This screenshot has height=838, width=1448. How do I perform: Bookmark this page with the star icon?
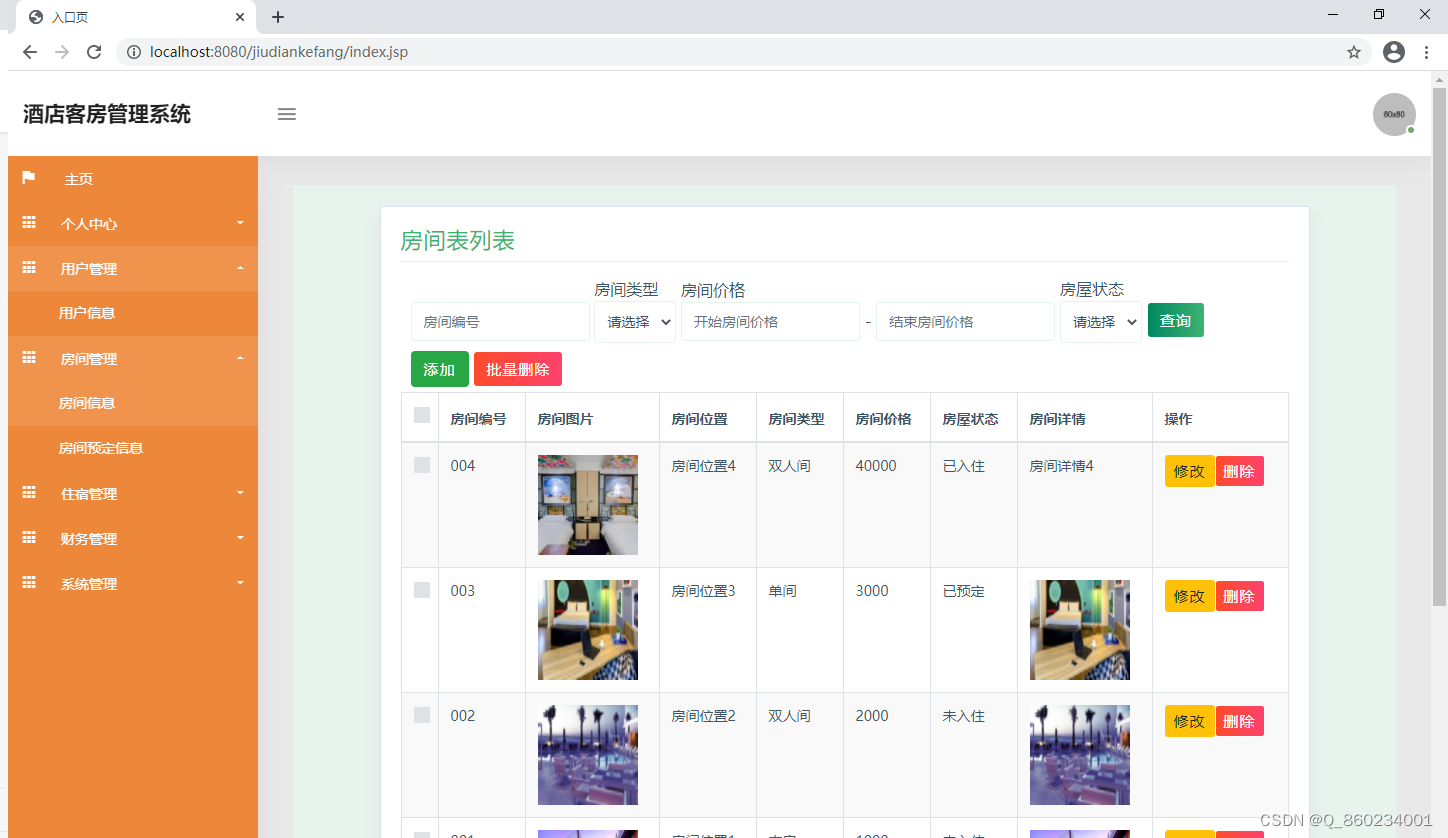(x=1354, y=52)
